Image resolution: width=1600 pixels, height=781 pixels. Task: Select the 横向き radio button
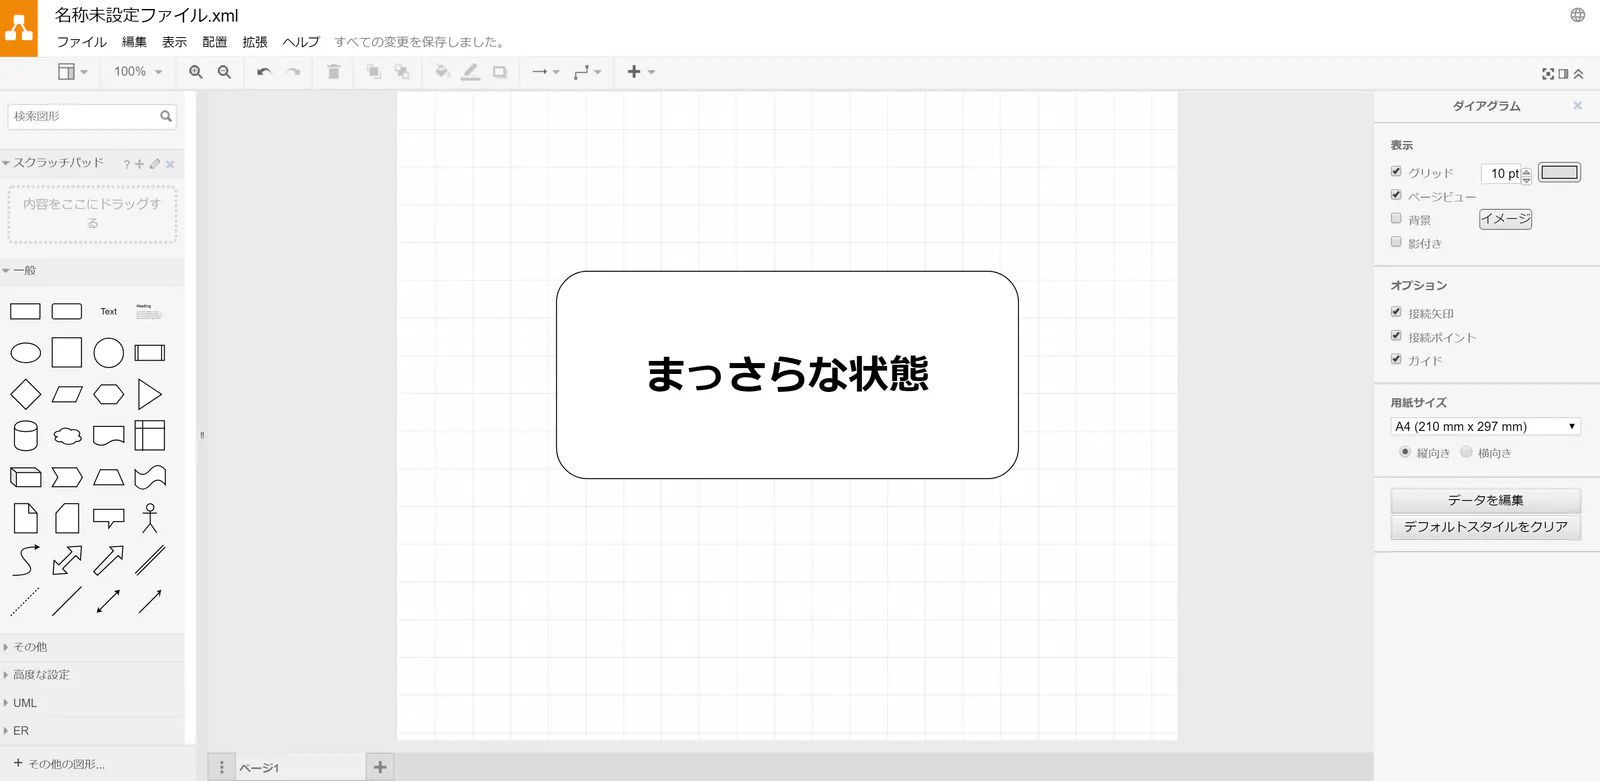1466,452
